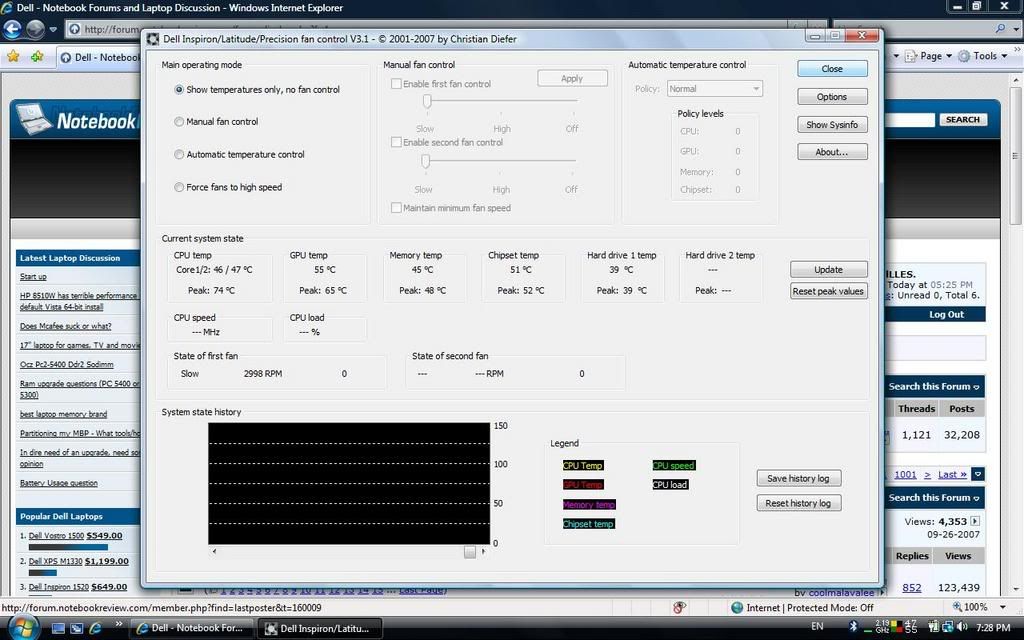Open Does Mcafee suck or what? thread

65,326
